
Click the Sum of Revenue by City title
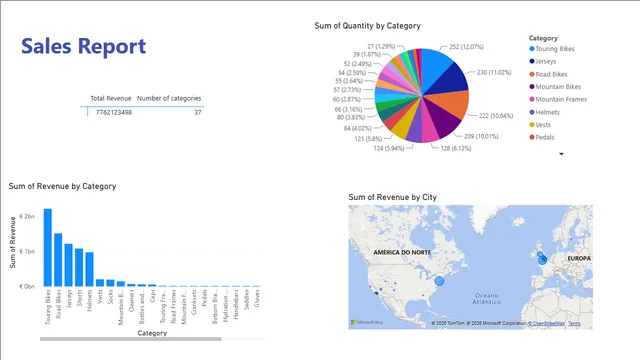pos(393,197)
